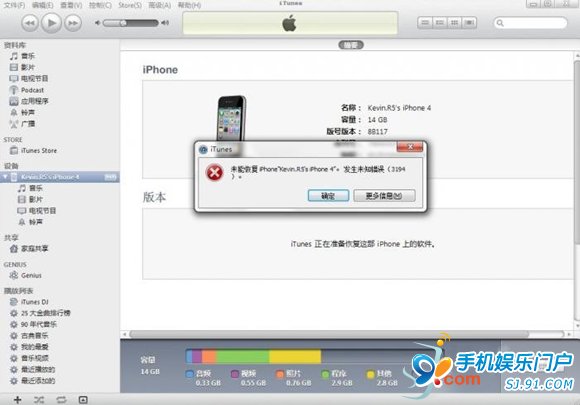
Task: Click the red error icon in the dialog
Action: coord(214,172)
